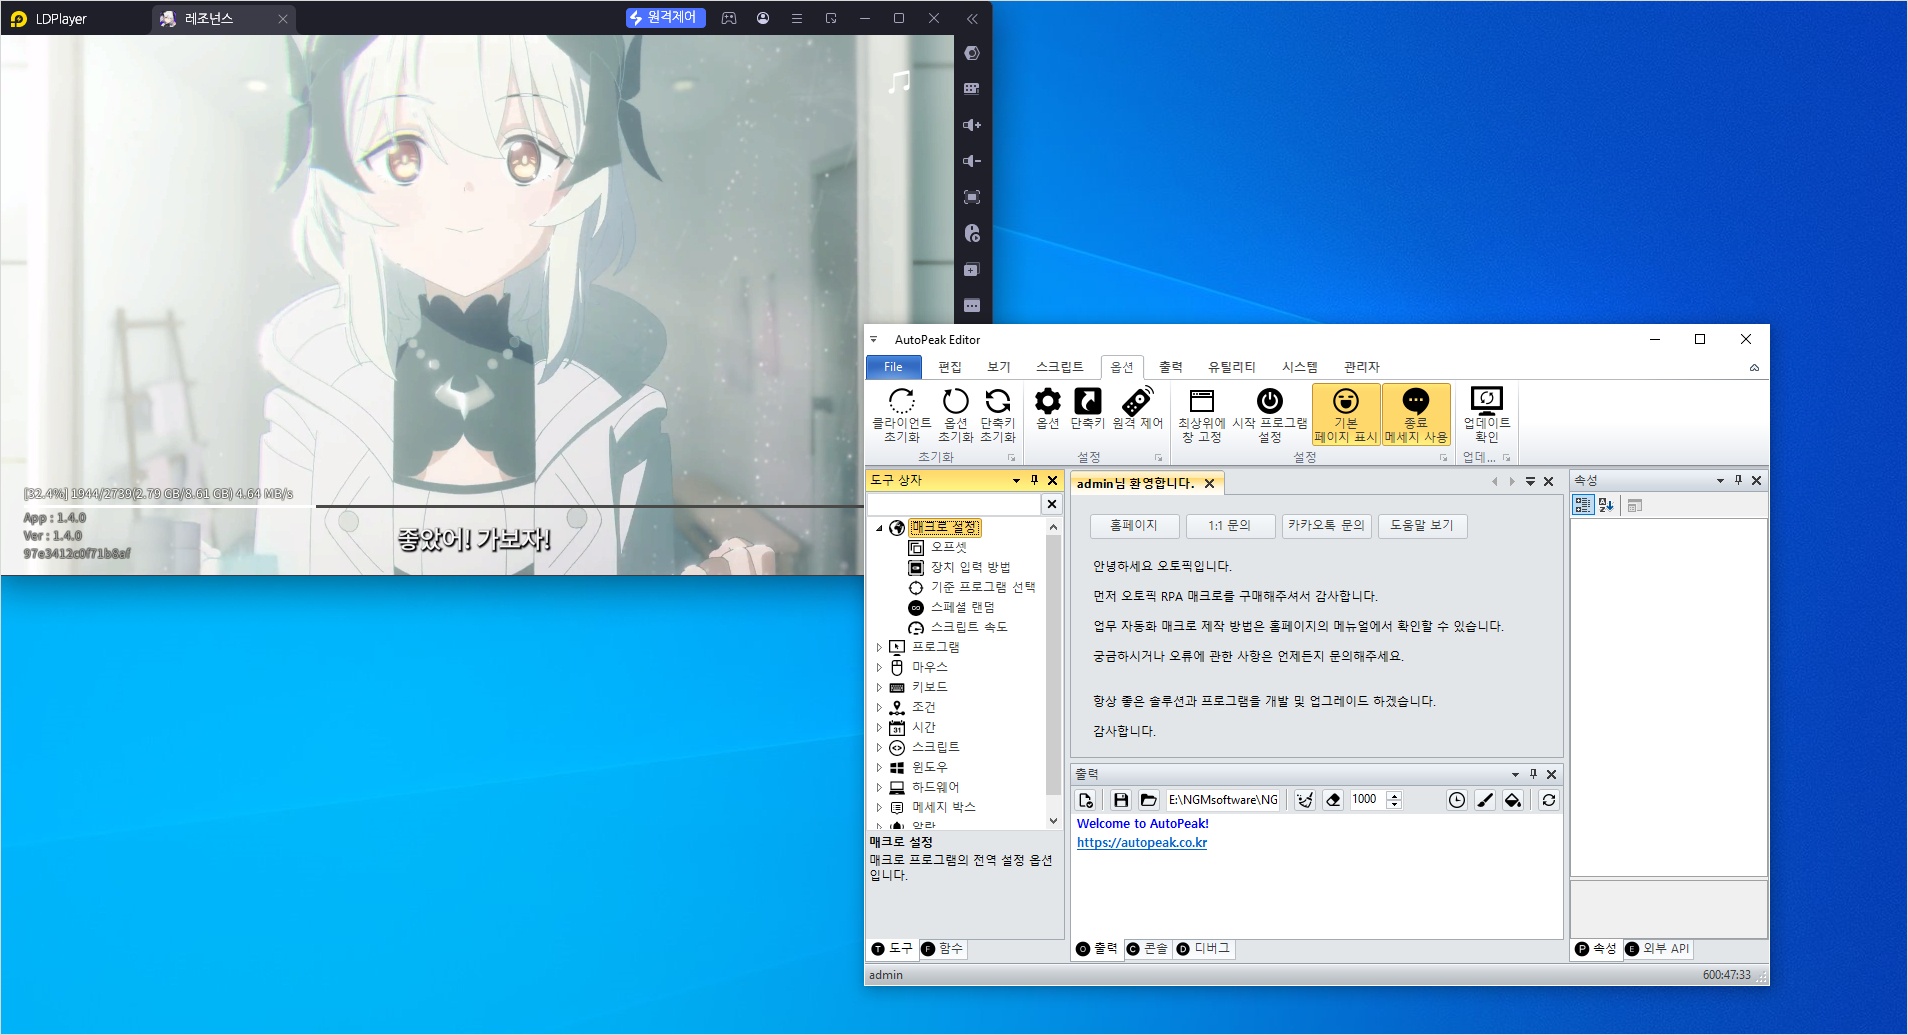This screenshot has width=1908, height=1035.
Task: Click the broom clean icon in output toolbar
Action: [1305, 800]
